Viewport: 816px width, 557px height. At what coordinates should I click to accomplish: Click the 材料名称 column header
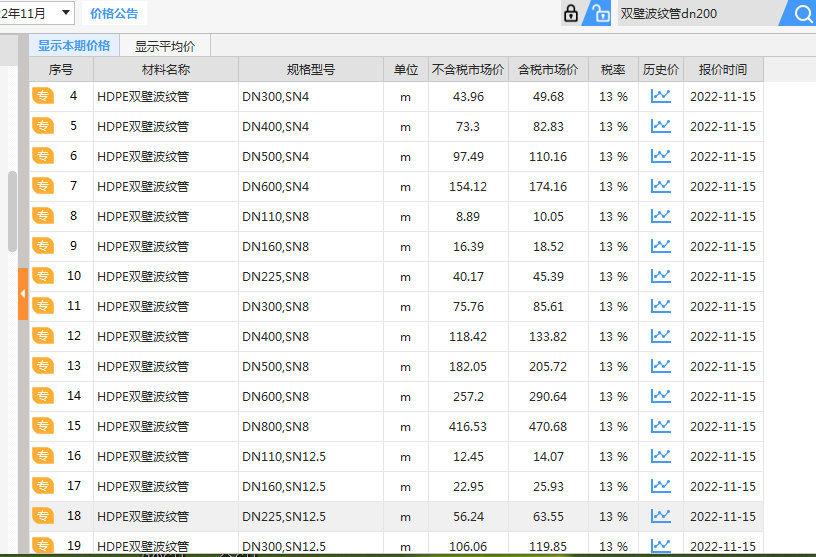click(166, 70)
